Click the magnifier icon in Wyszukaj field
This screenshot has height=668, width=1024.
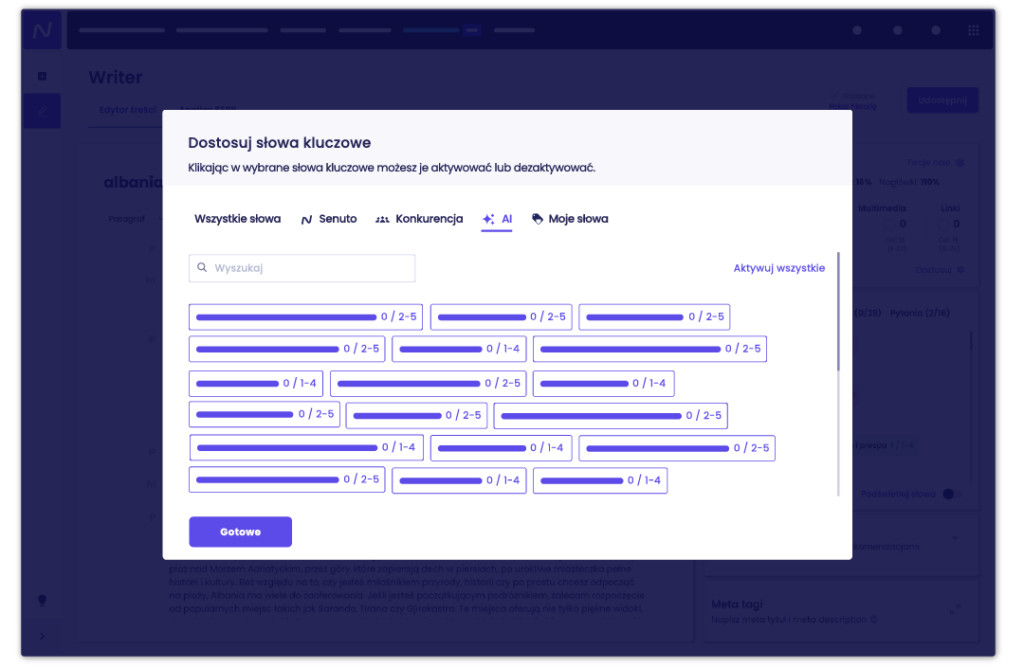[203, 268]
